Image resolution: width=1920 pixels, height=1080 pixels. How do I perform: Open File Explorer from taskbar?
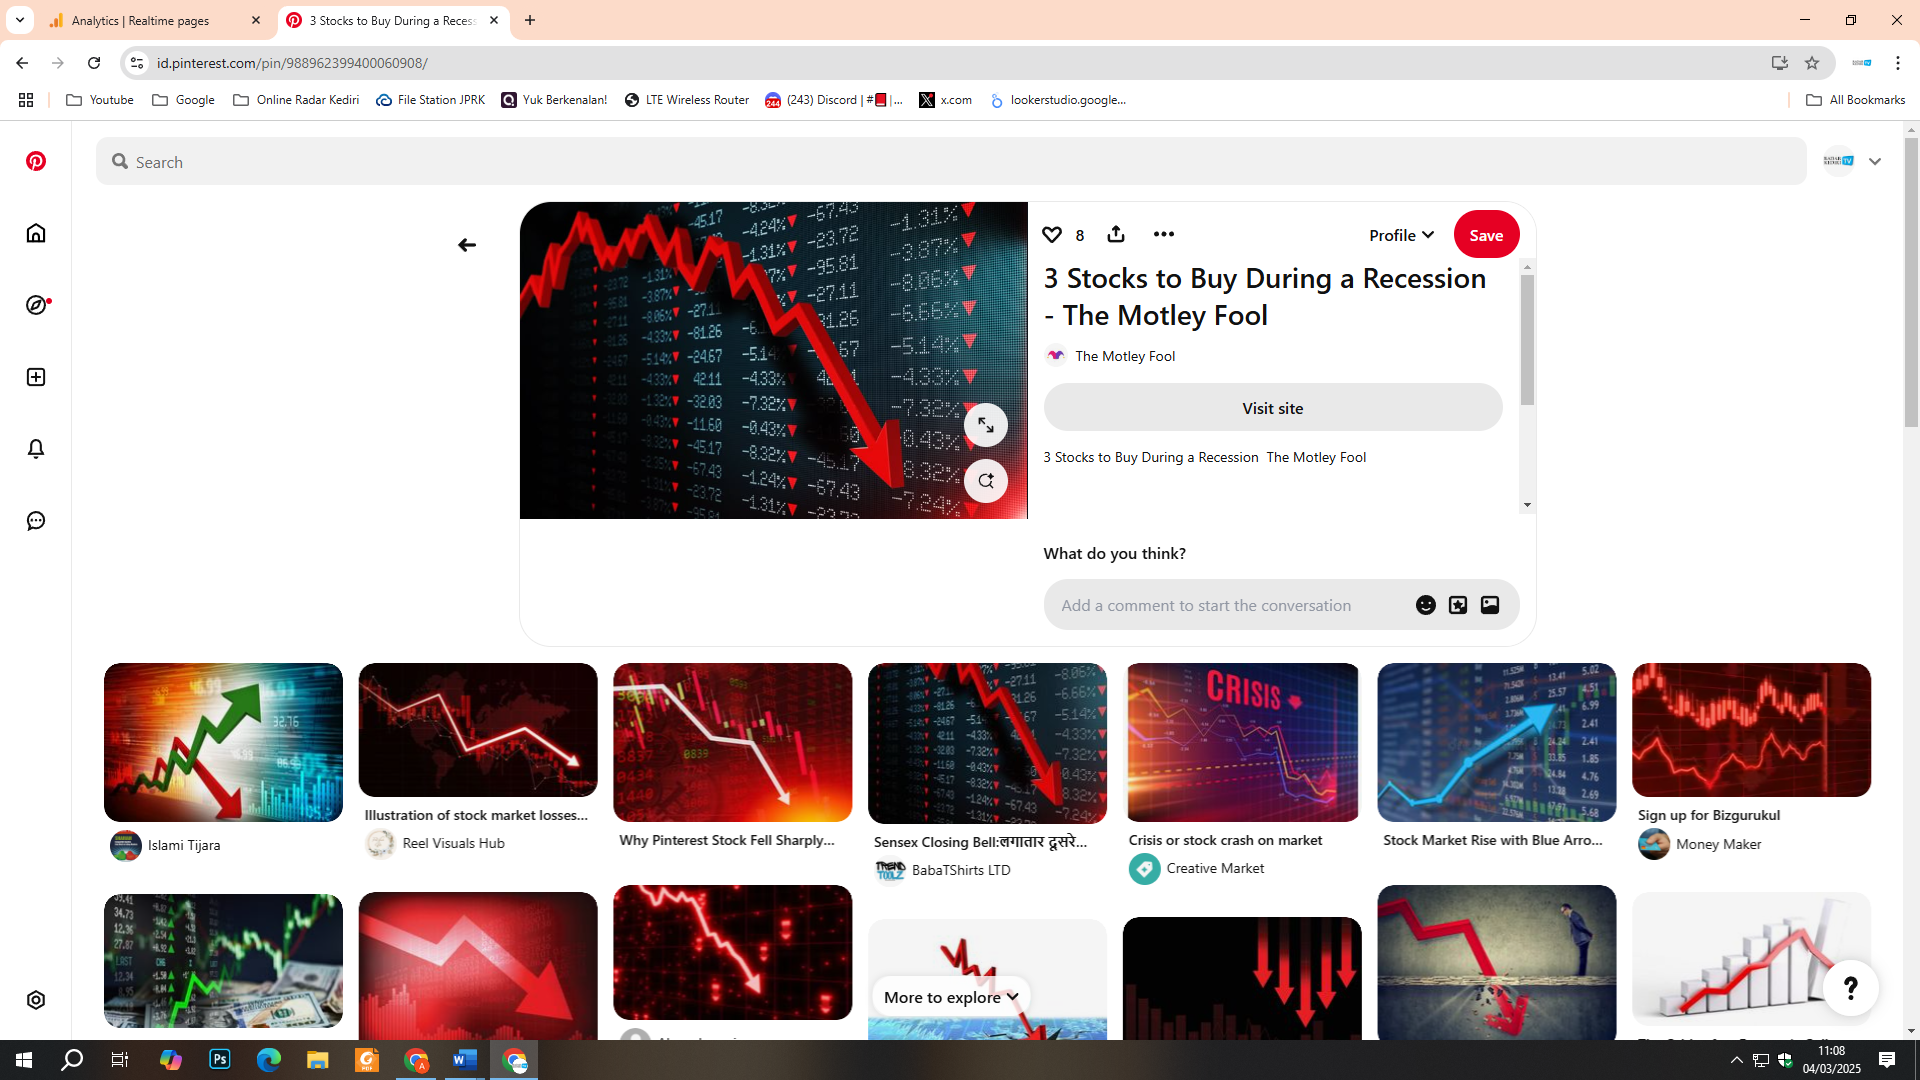click(318, 1060)
